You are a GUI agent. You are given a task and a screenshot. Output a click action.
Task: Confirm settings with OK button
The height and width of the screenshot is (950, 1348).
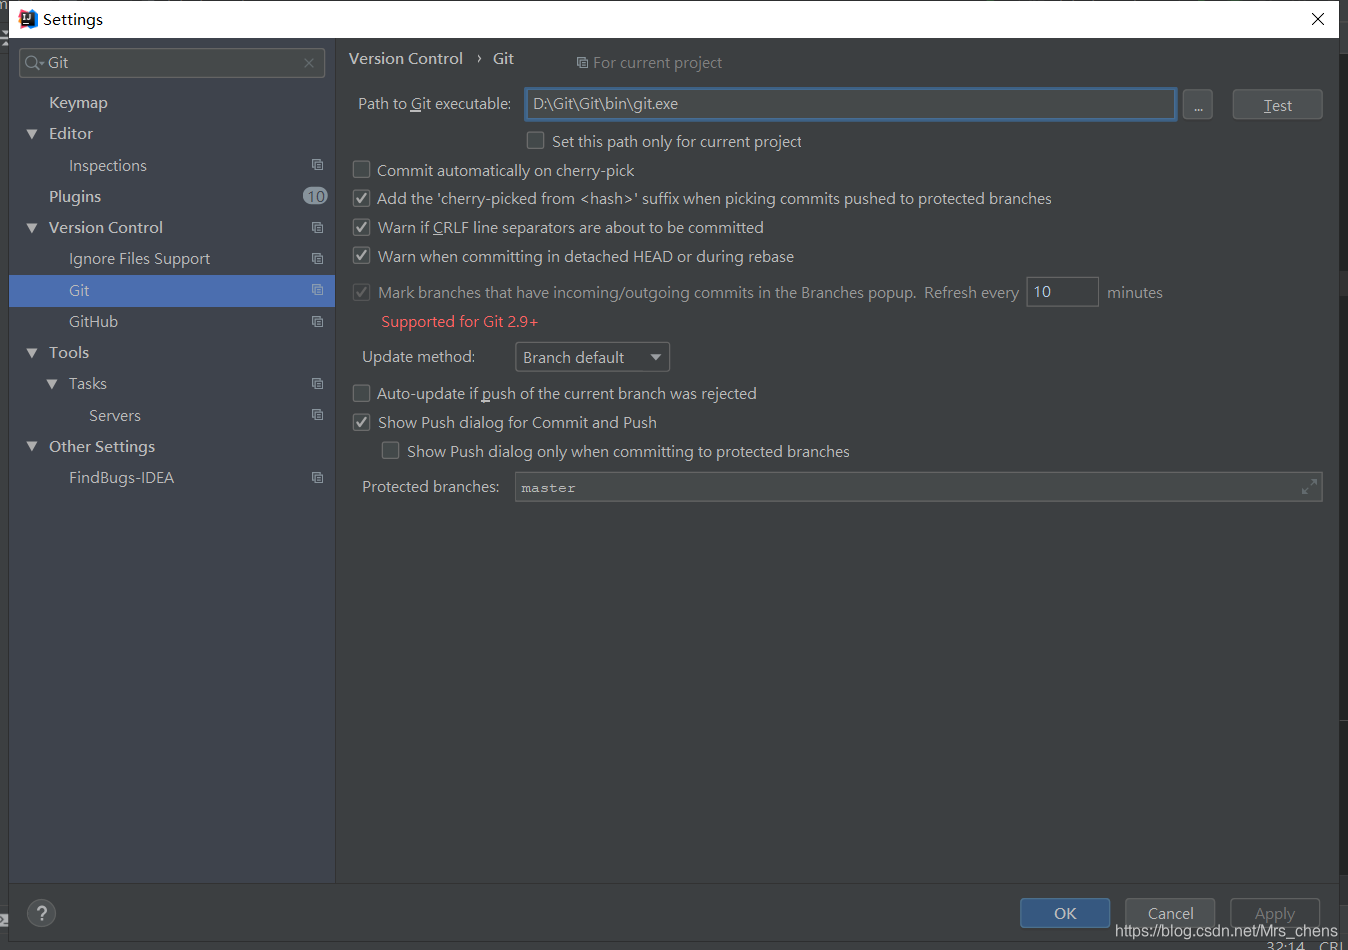coord(1065,913)
